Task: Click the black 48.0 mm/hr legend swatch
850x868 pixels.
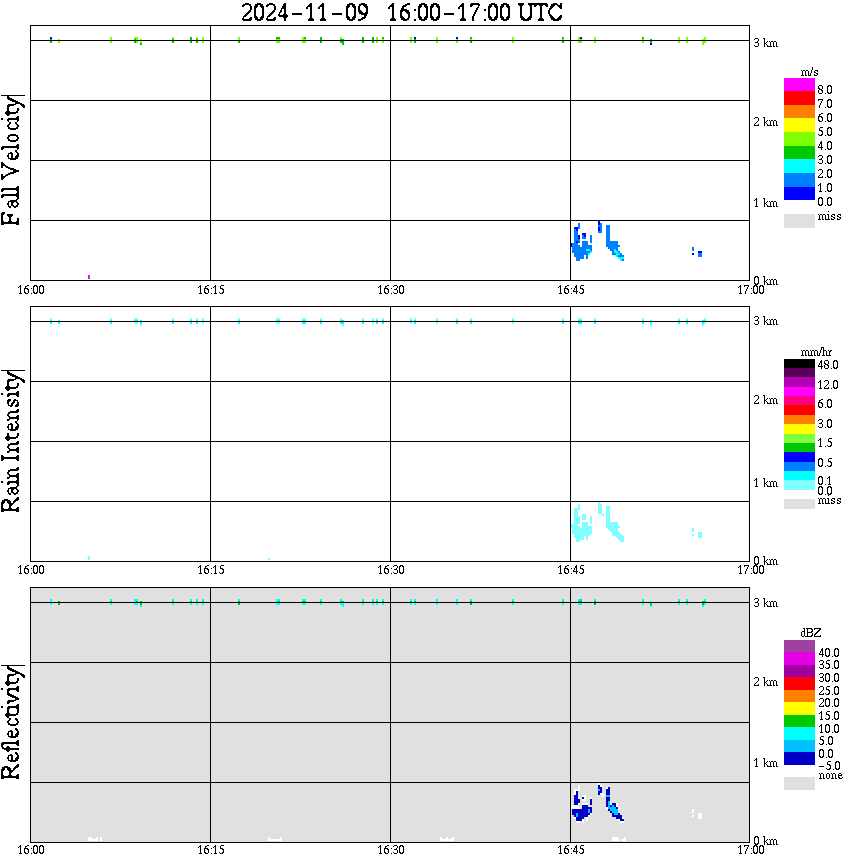Action: coord(799,364)
